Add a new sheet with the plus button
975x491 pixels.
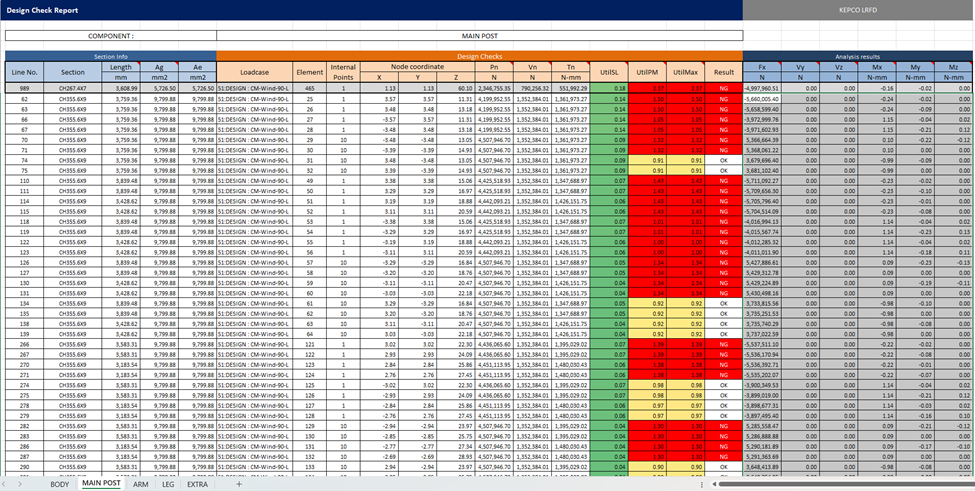tap(238, 484)
